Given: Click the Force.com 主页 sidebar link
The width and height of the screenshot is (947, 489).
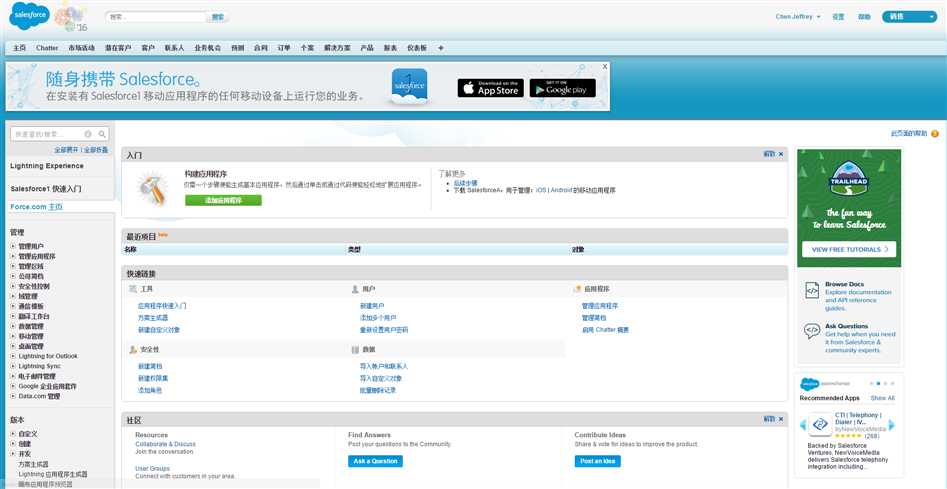Looking at the screenshot, I should (x=36, y=206).
